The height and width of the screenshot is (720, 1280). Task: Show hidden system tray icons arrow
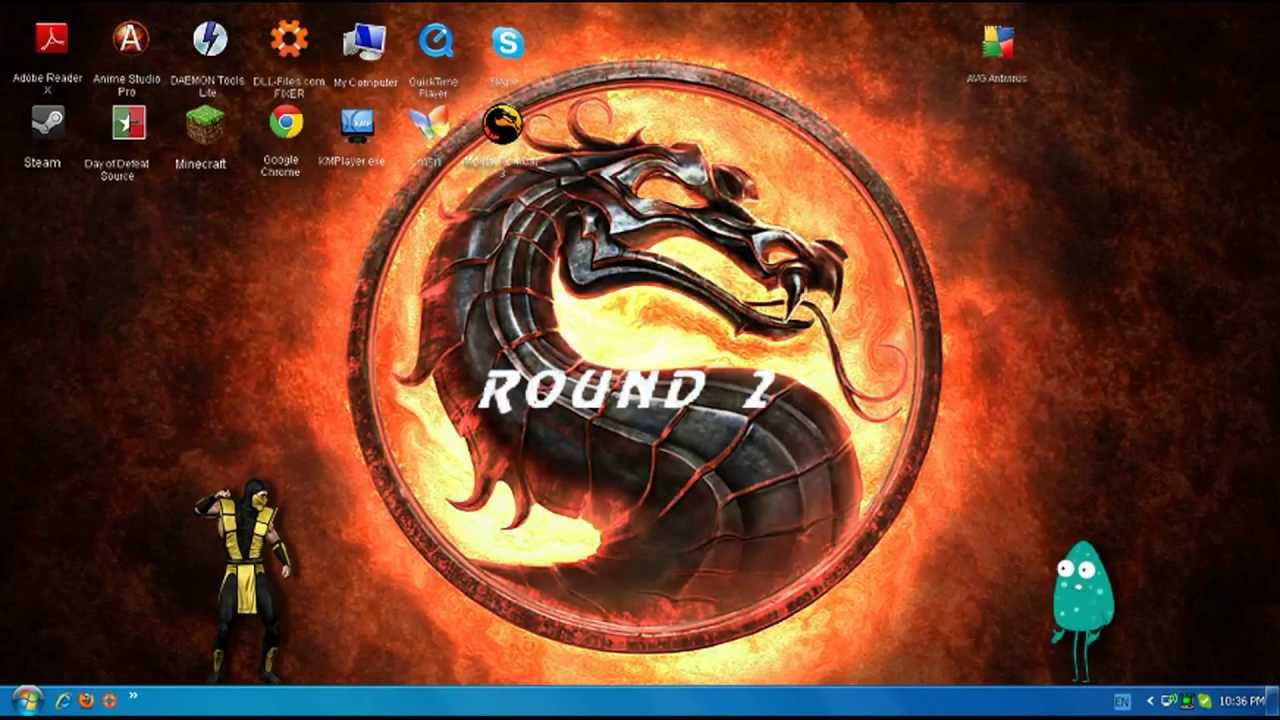1150,701
